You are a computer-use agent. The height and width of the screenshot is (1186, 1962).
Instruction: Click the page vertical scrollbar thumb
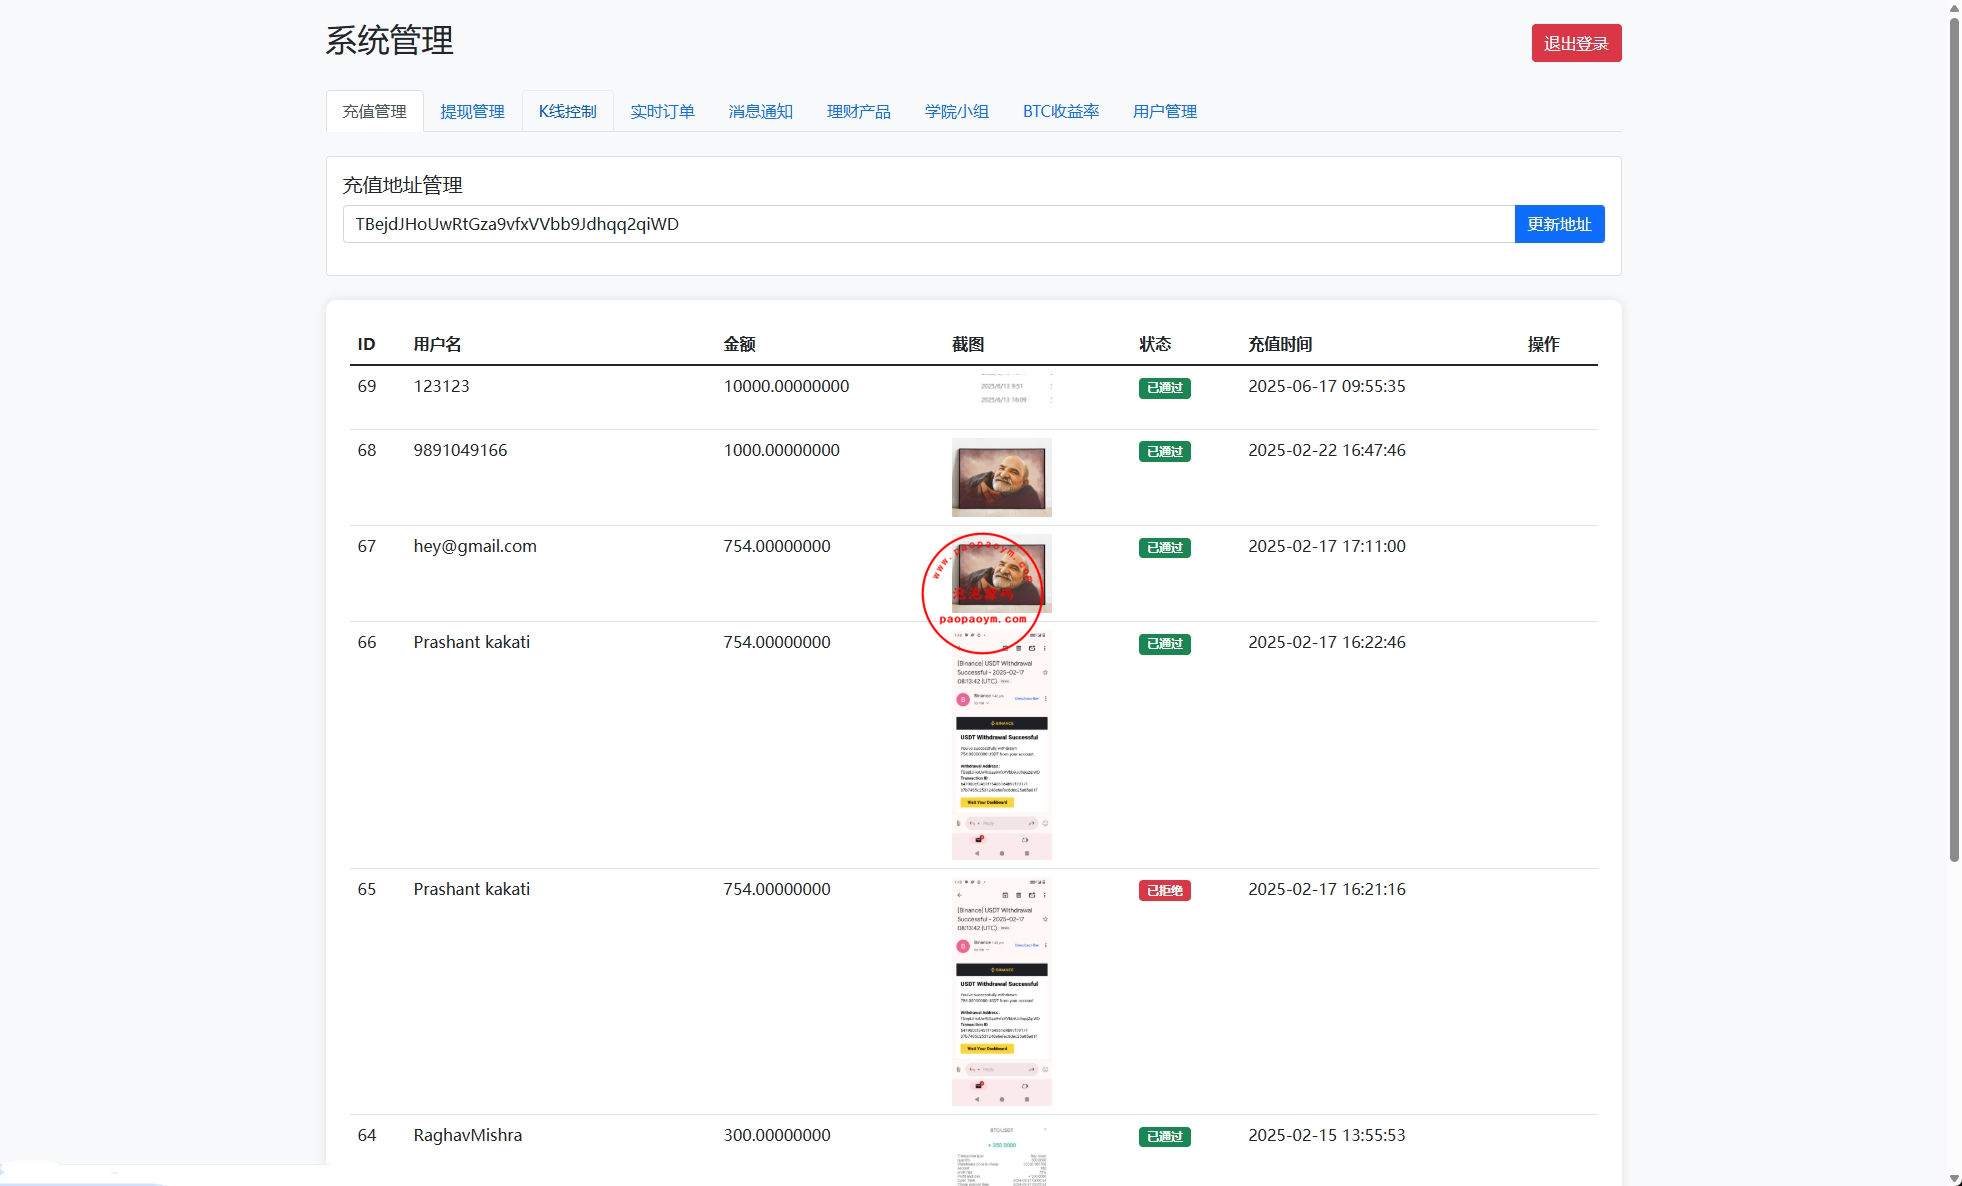[x=1954, y=440]
